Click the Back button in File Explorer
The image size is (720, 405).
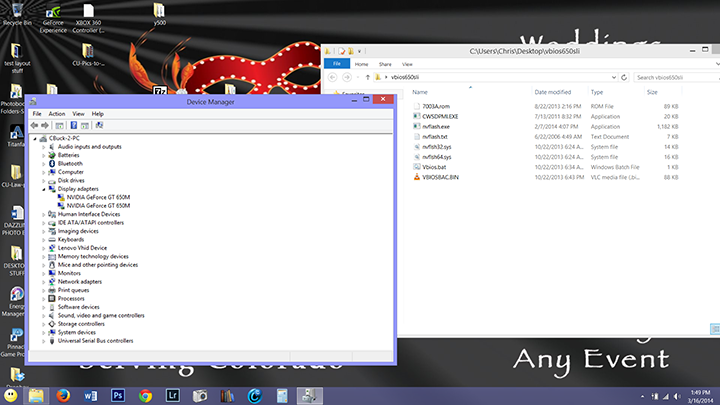(x=332, y=77)
